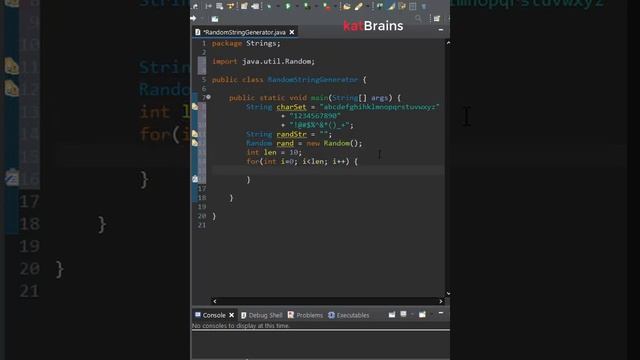Click the warning marker beside the randStr line
The width and height of the screenshot is (640, 360).
pyautogui.click(x=195, y=134)
